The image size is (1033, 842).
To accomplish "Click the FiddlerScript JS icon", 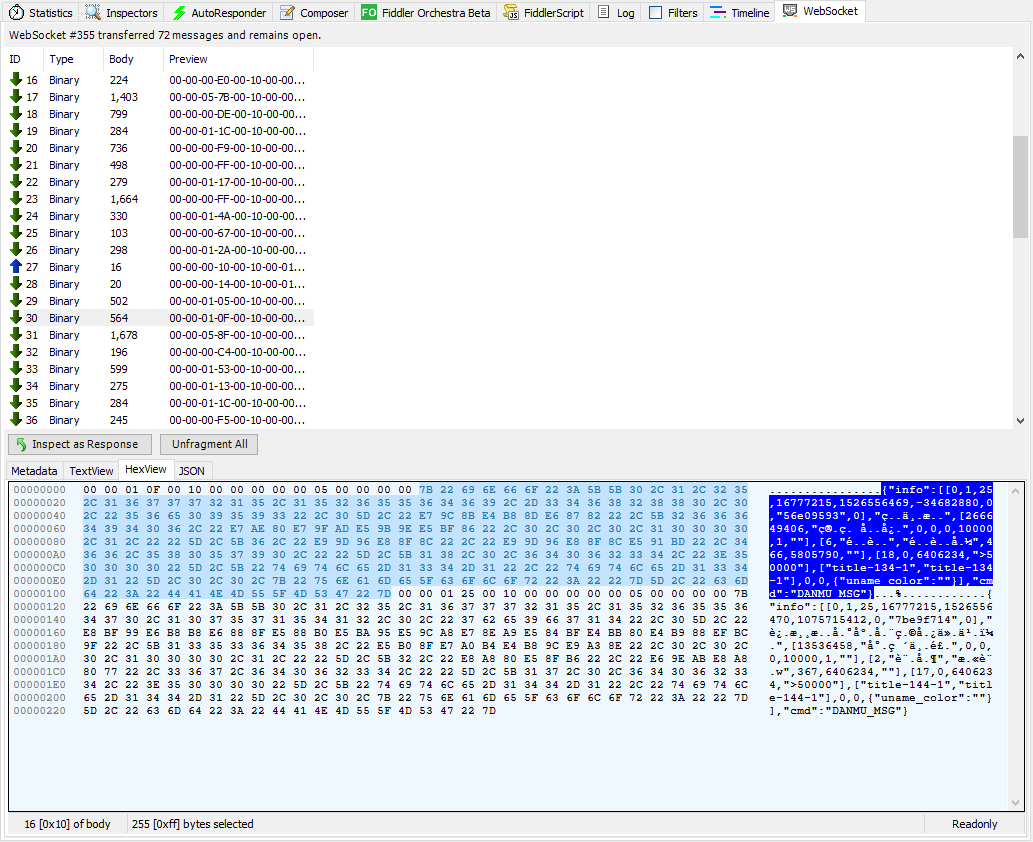I will click(511, 13).
